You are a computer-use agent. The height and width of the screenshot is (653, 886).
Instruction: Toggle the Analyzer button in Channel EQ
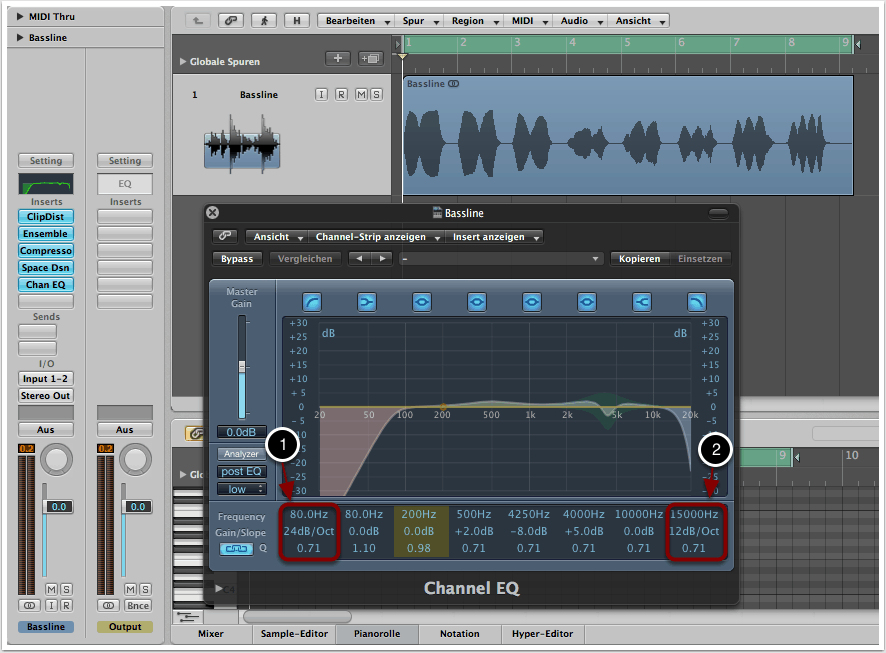click(241, 453)
